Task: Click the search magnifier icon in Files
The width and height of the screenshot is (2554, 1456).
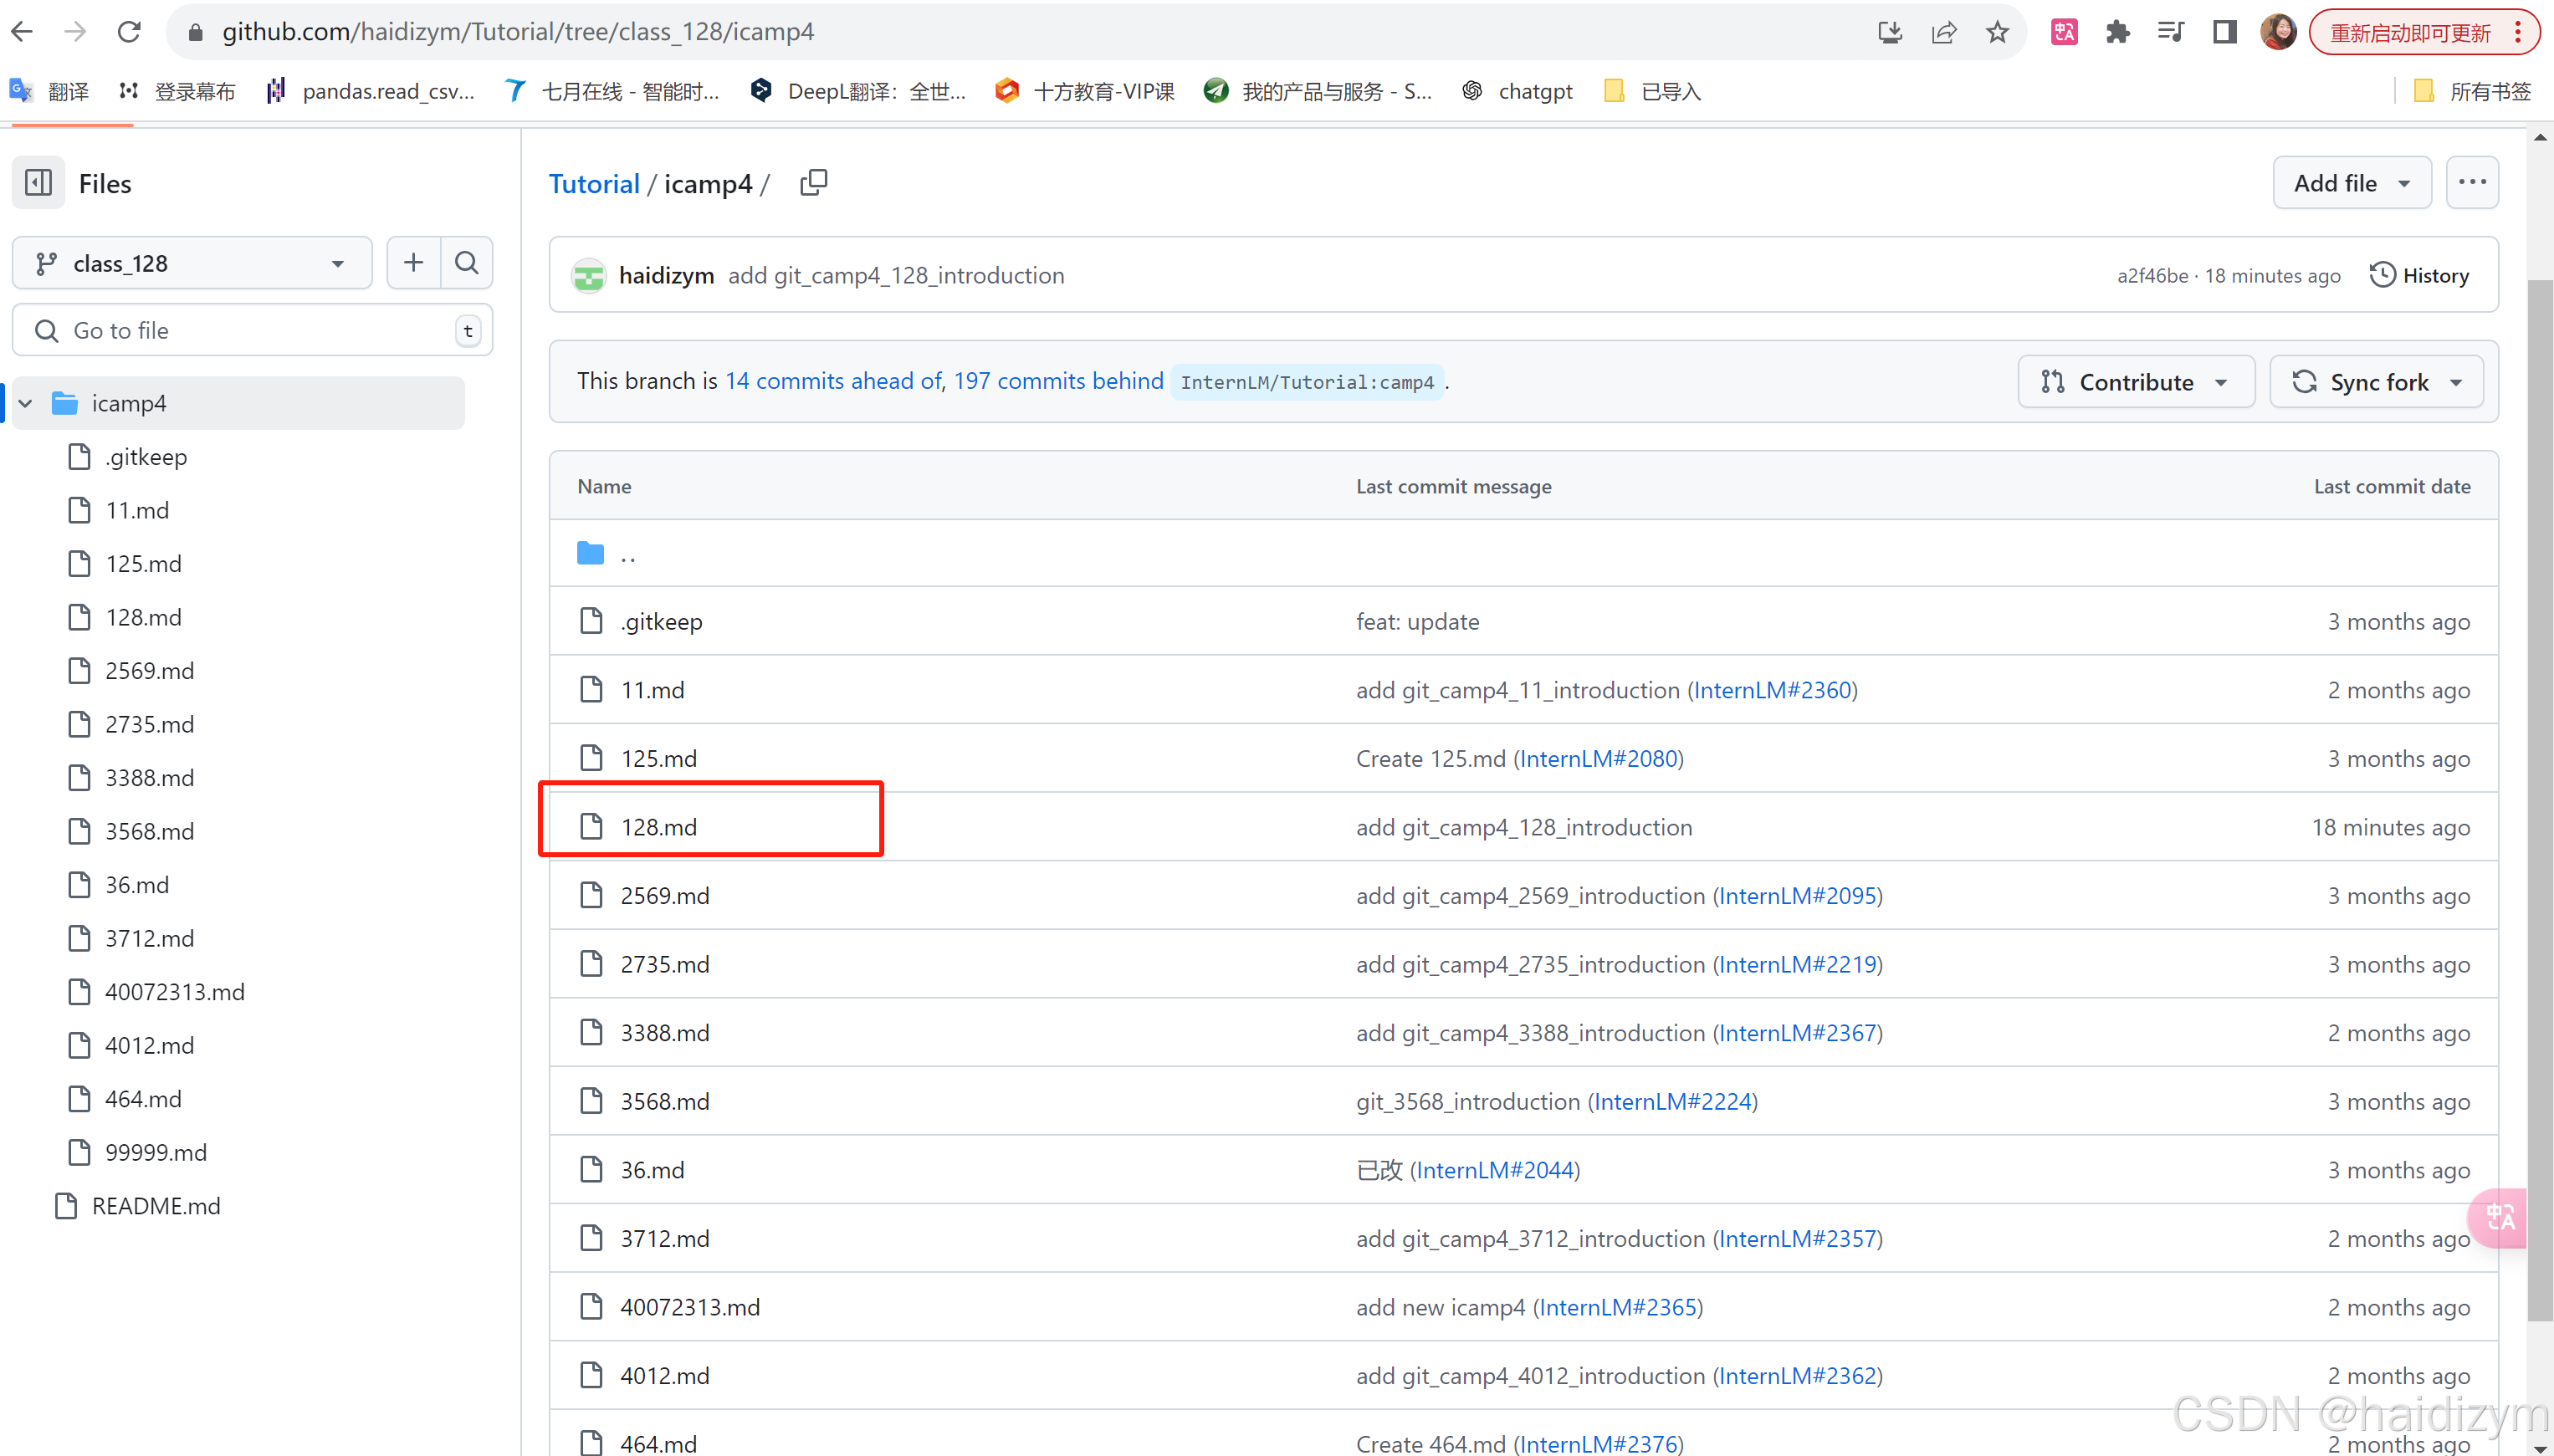Action: point(467,263)
